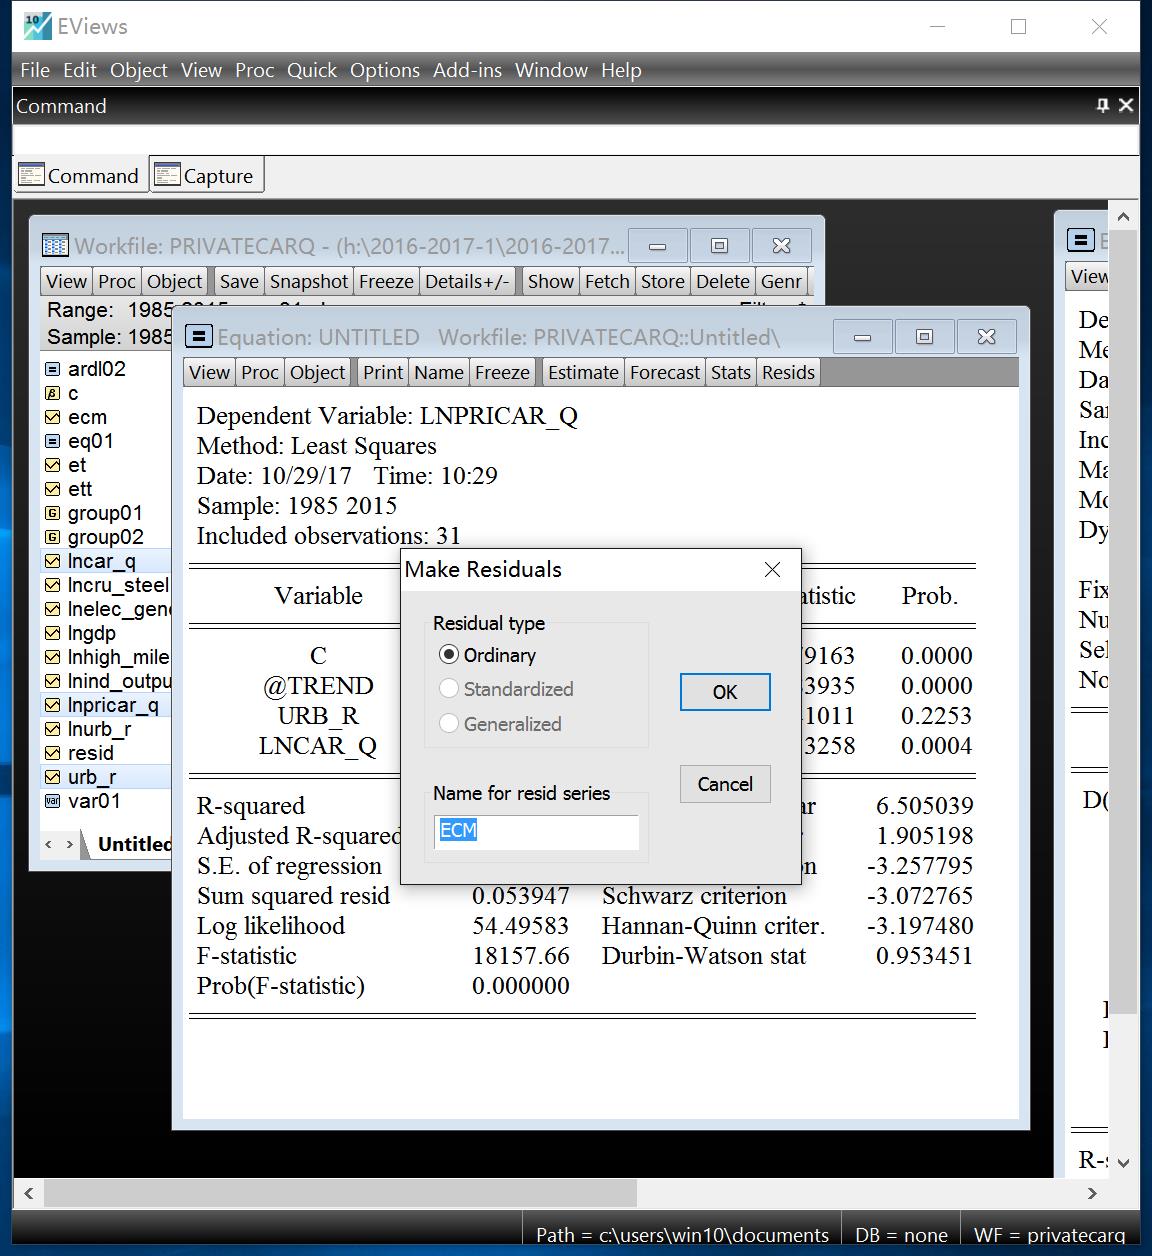The height and width of the screenshot is (1256, 1152).
Task: Select the et series icon
Action: tap(53, 465)
